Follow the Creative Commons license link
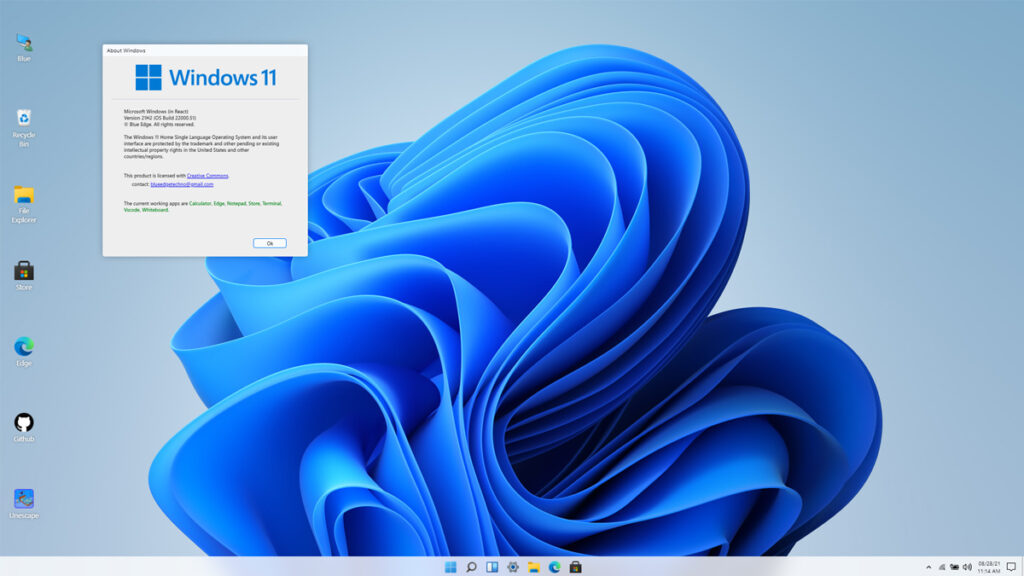 coord(207,175)
